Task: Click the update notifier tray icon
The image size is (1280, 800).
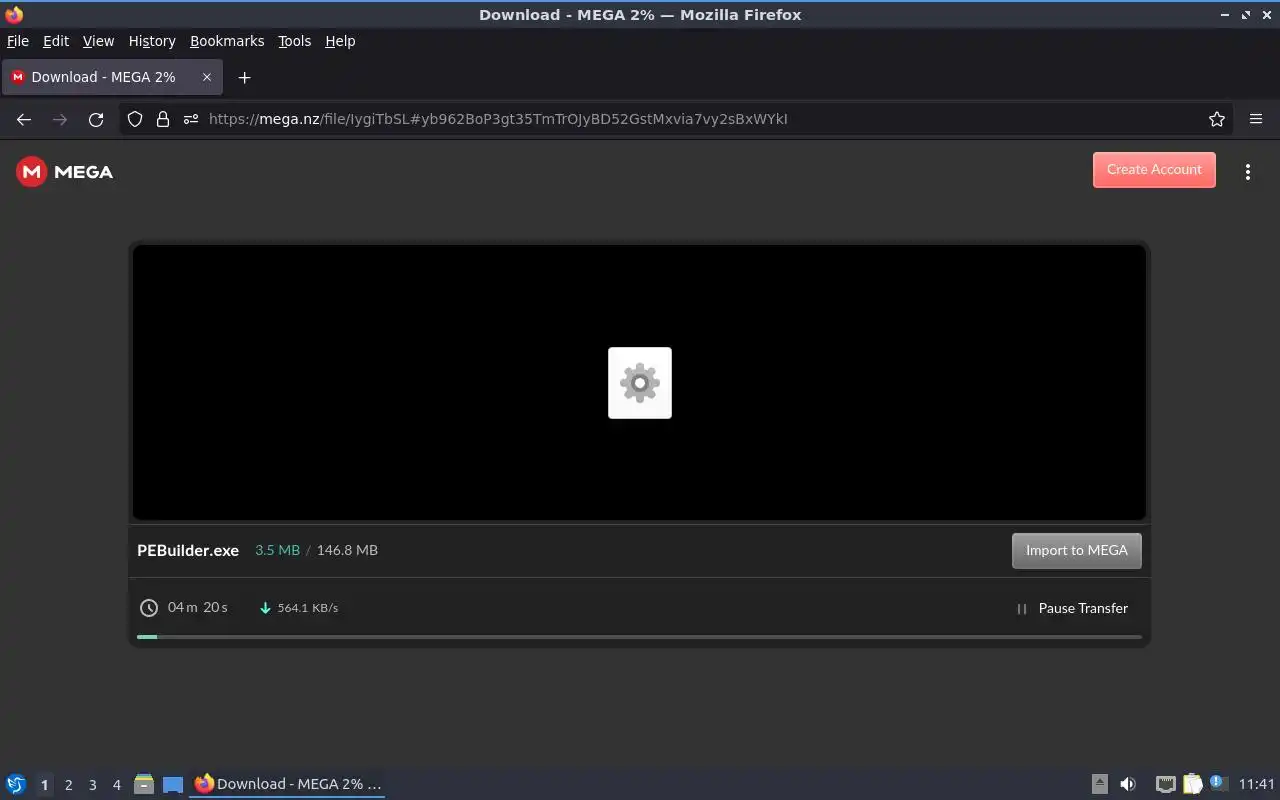Action: point(1217,783)
